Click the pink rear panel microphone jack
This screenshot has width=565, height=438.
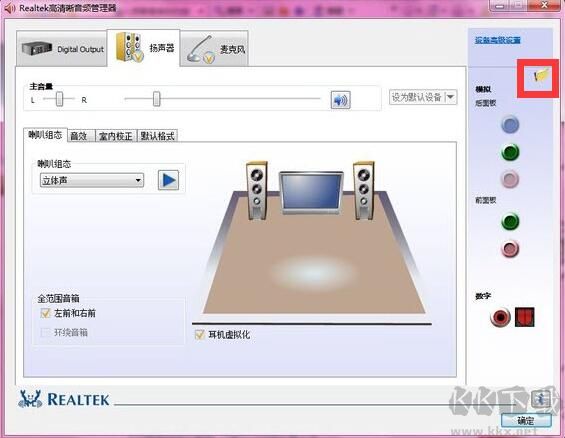[x=510, y=179]
